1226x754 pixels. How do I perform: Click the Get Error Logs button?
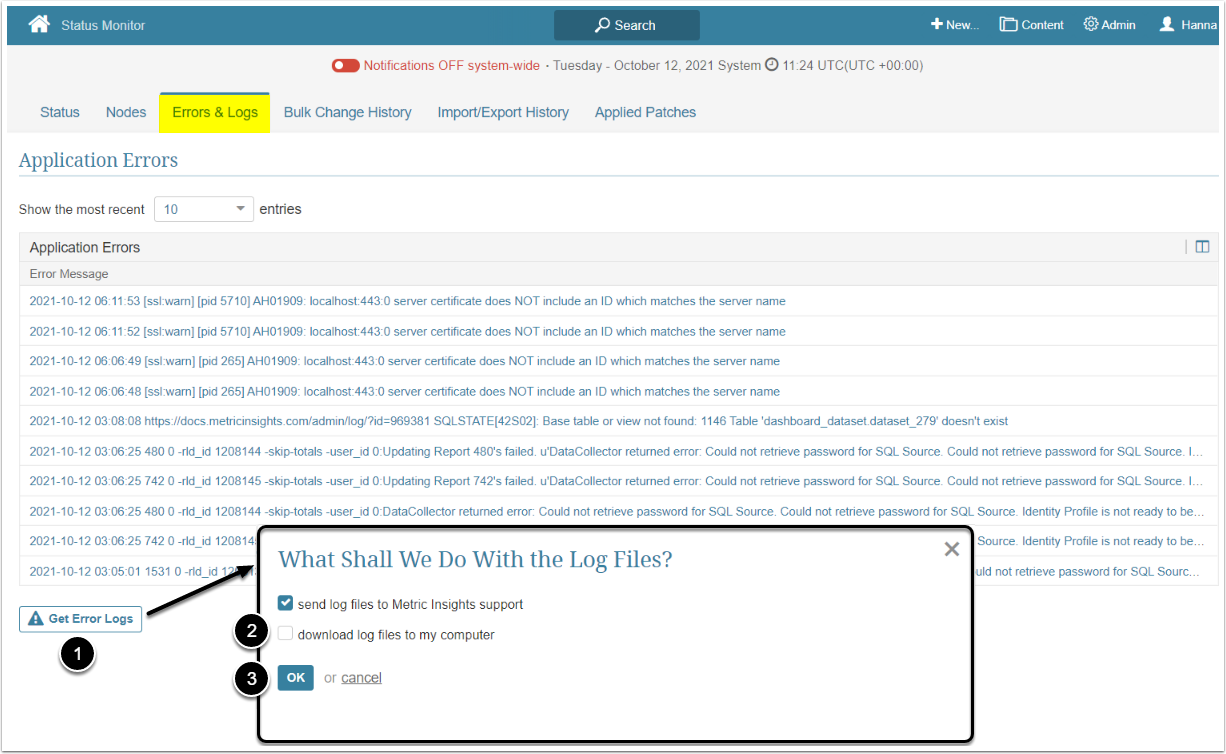(x=81, y=619)
